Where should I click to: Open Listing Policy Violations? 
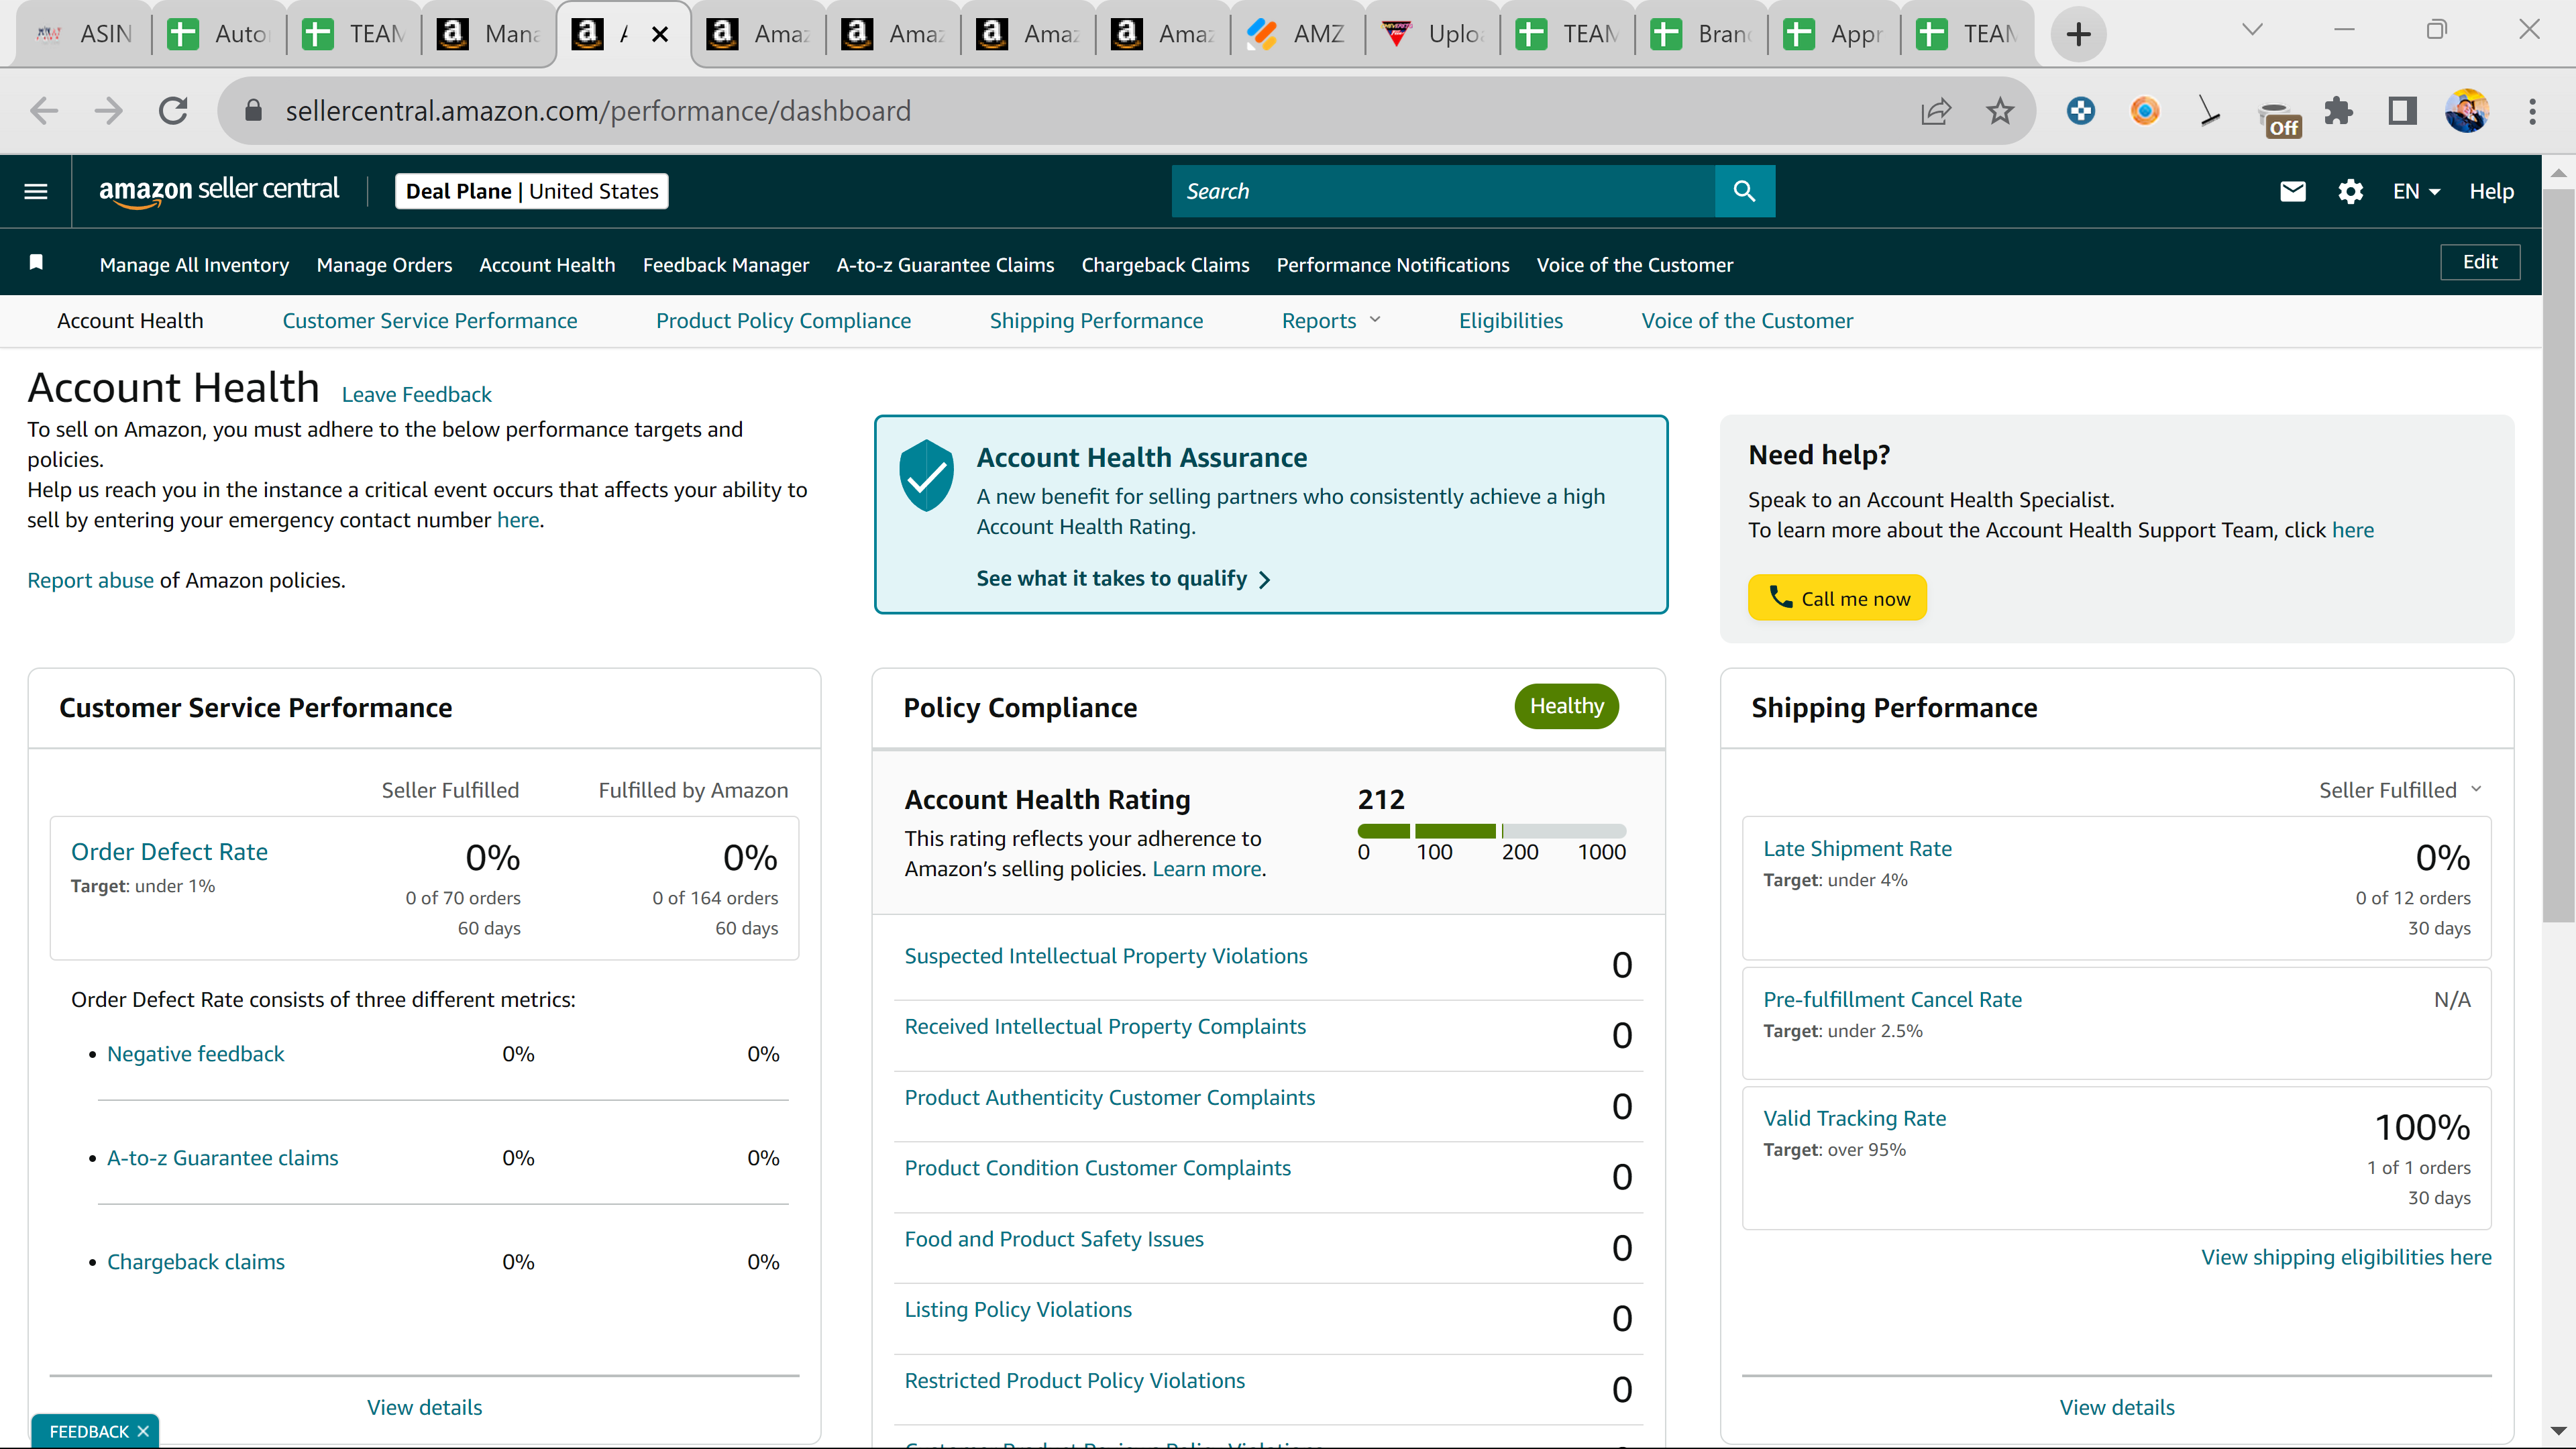[1018, 1310]
